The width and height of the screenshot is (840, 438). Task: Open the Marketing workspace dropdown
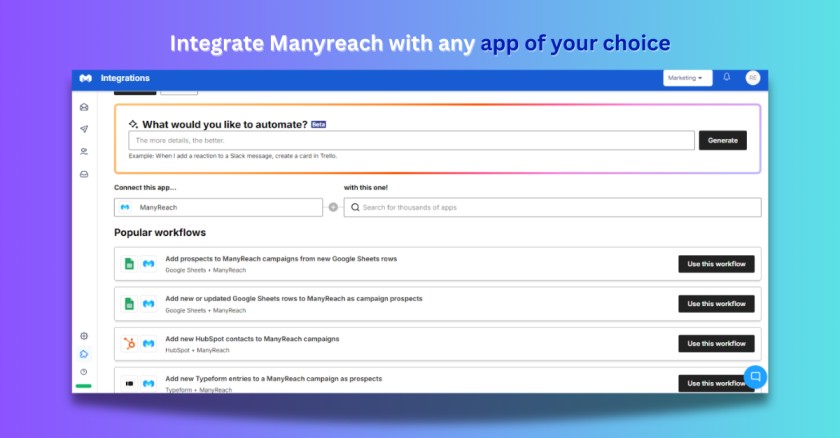[687, 78]
